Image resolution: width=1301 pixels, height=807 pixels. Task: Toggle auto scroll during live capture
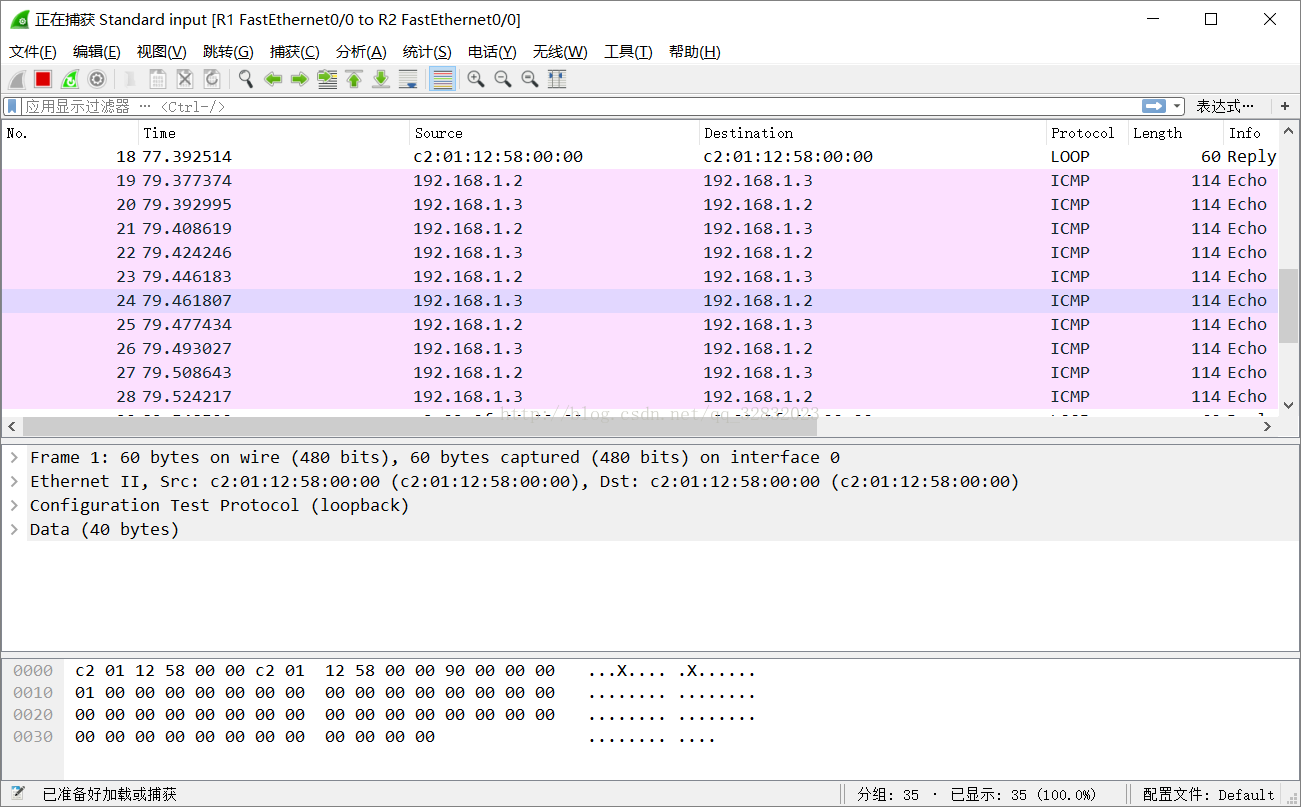pos(408,79)
